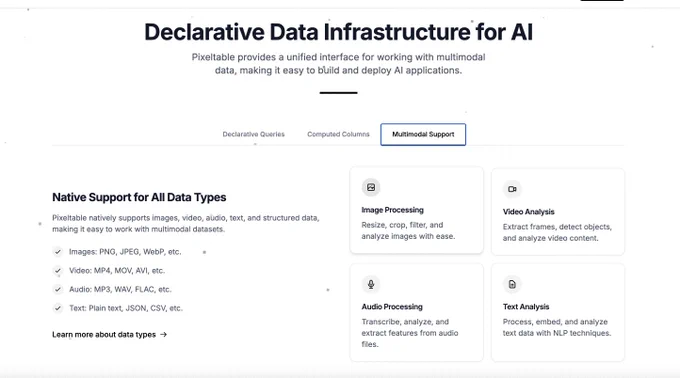Switch to the Declarative Queries tab

[x=254, y=134]
